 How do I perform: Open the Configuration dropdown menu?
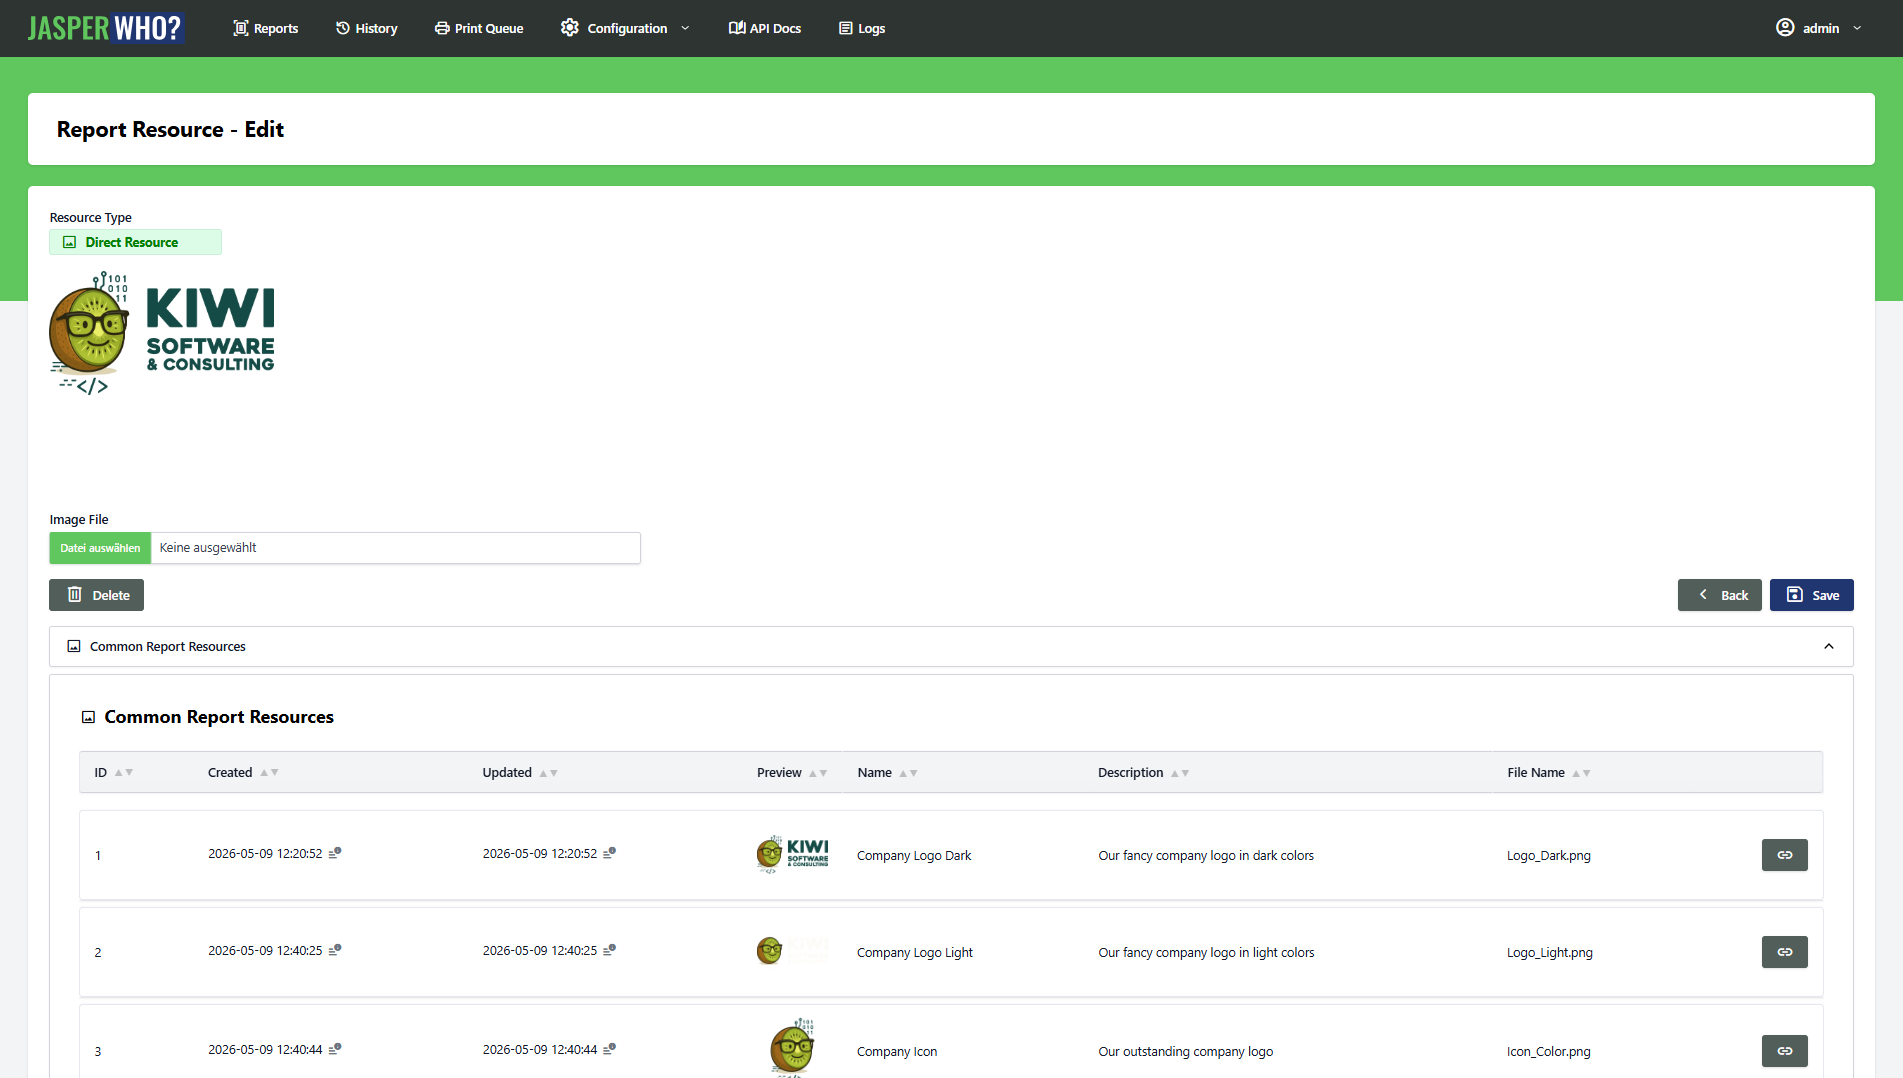pyautogui.click(x=626, y=28)
